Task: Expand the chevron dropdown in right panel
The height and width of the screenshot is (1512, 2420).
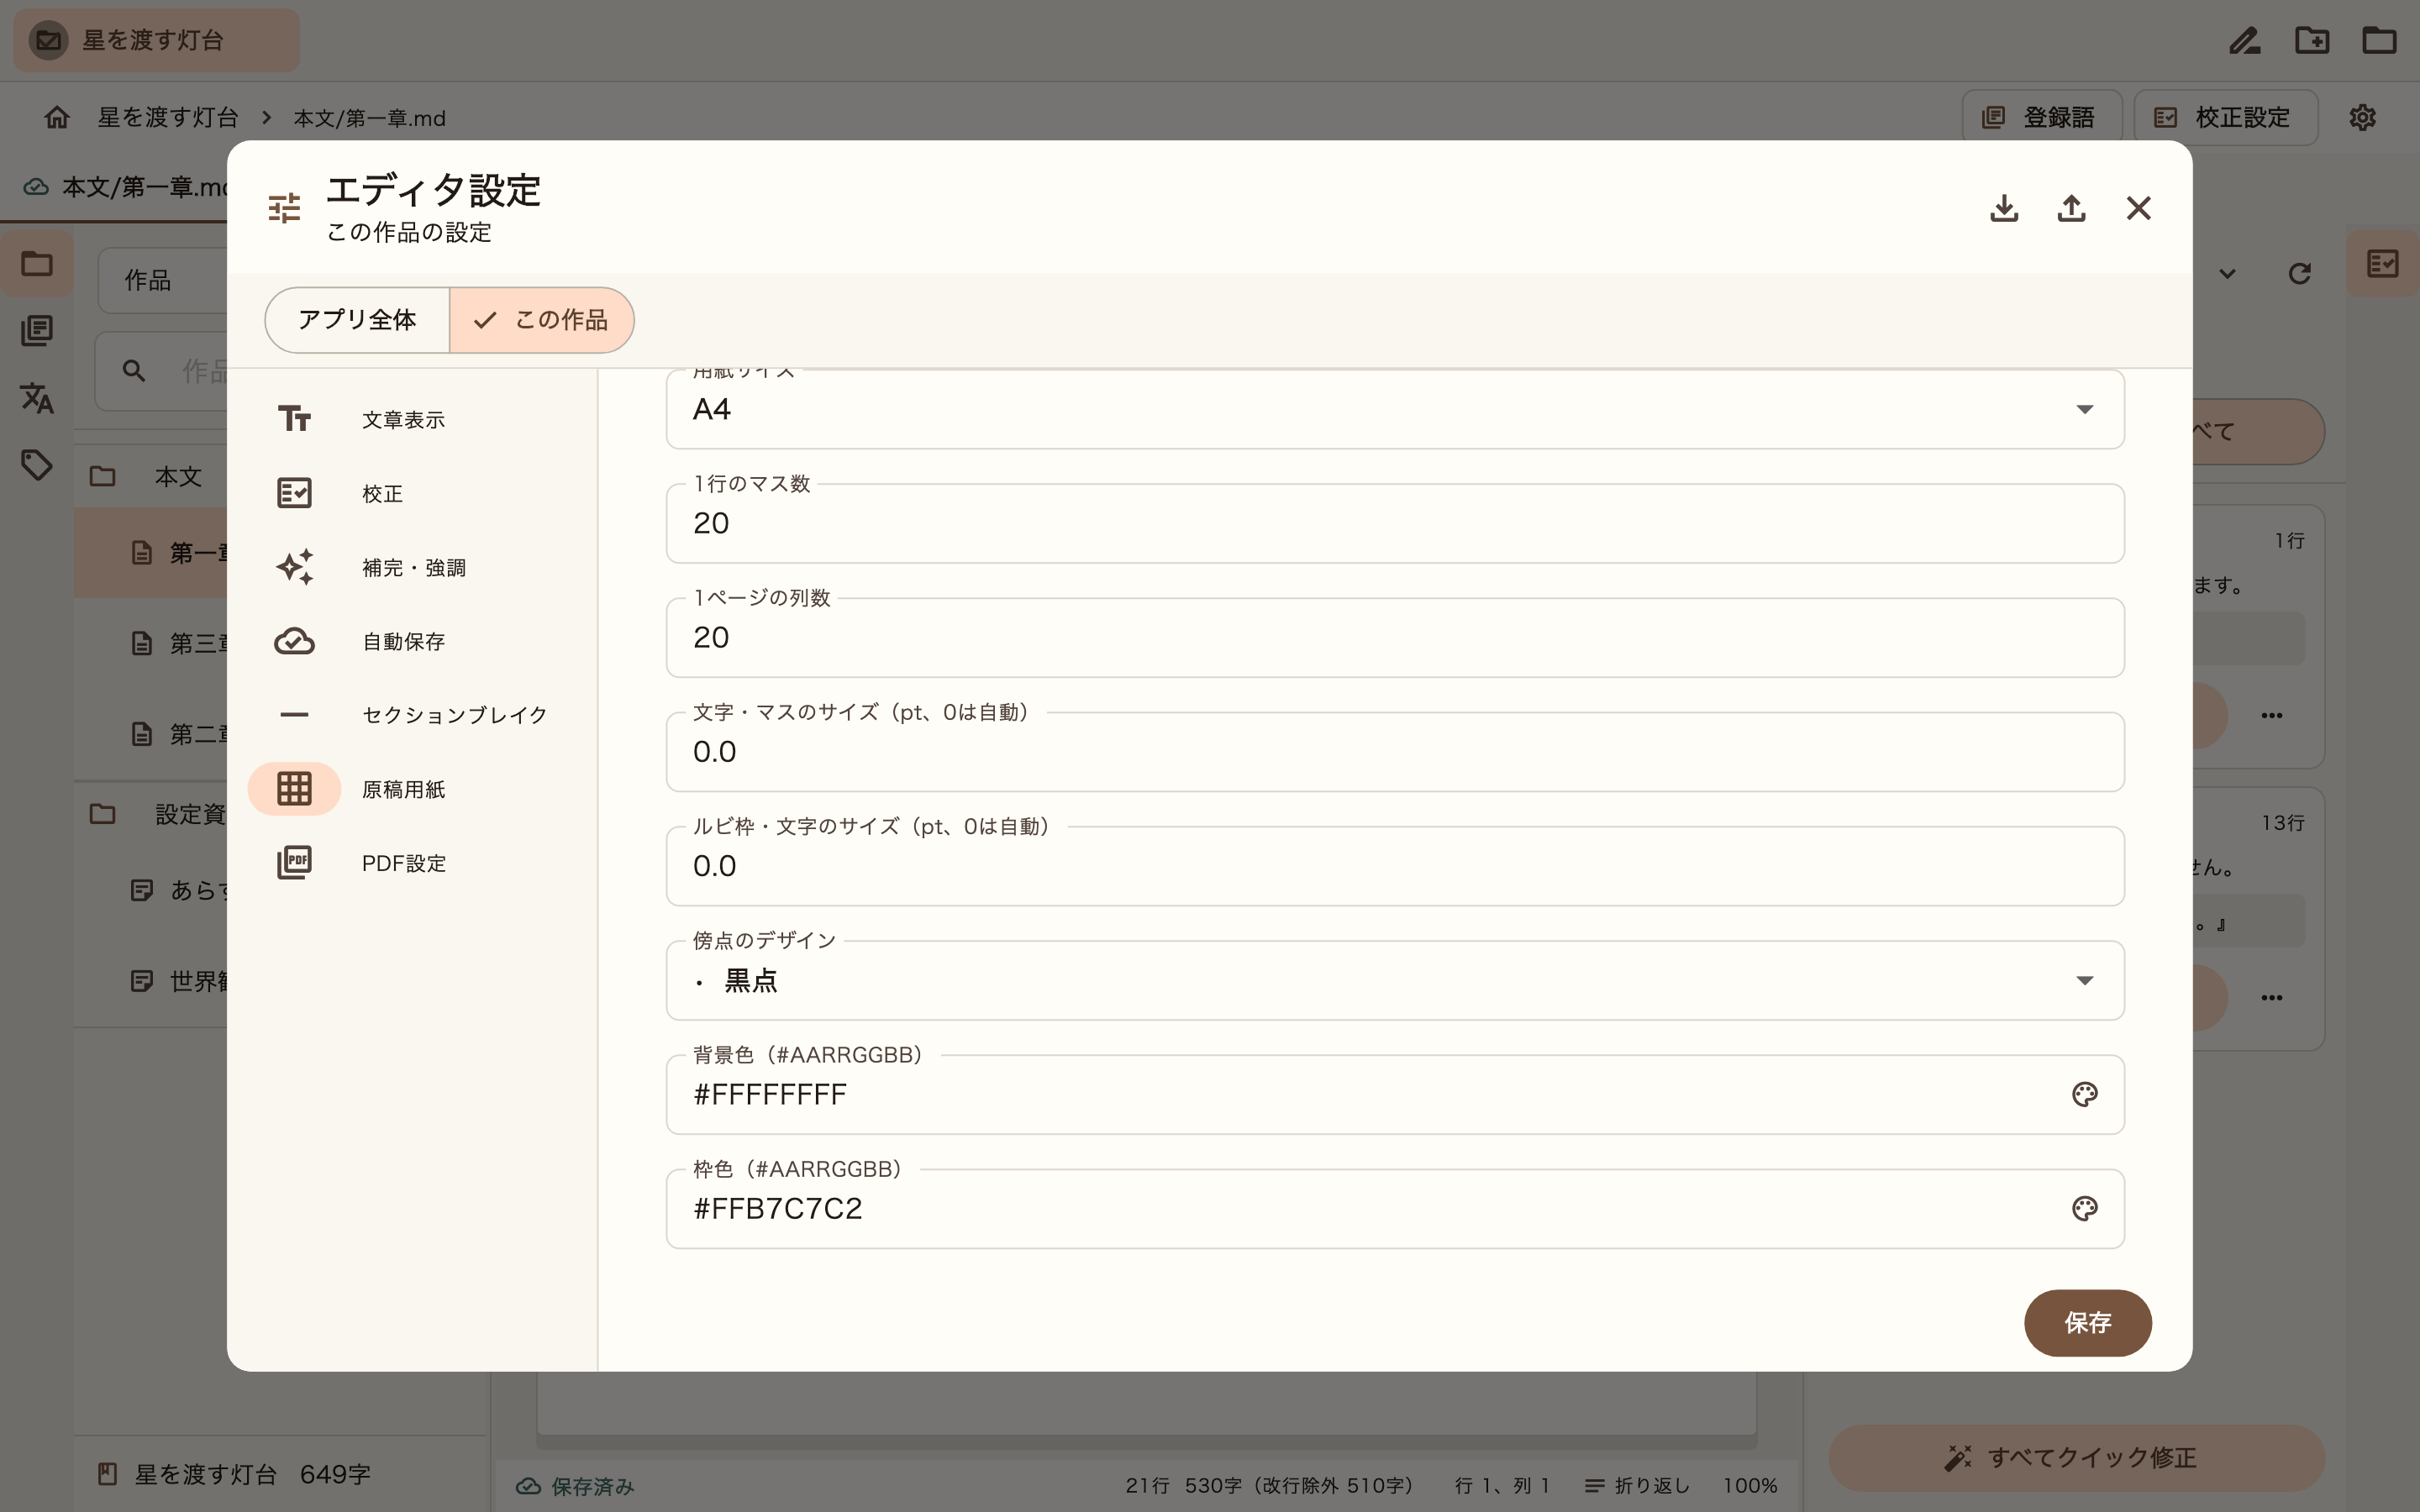Action: point(2227,274)
